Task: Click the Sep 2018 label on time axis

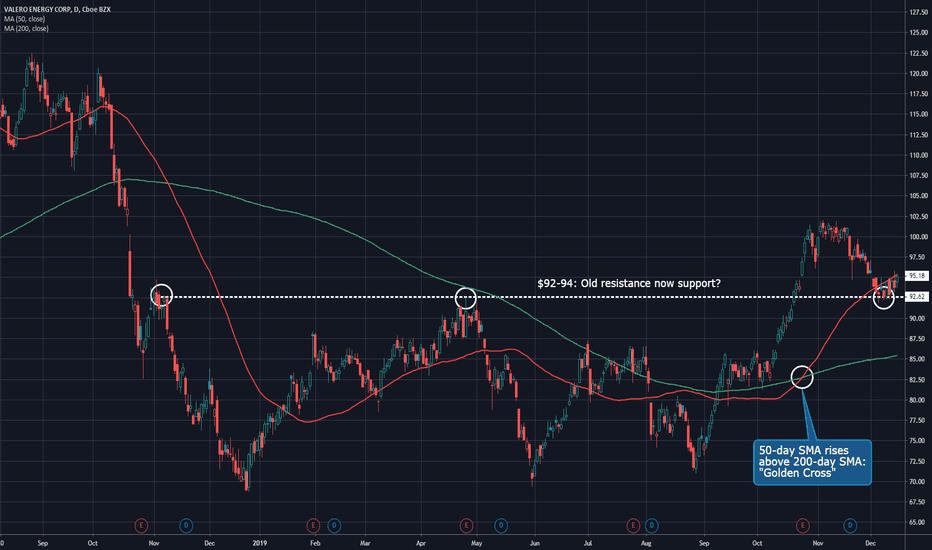Action: (x=42, y=543)
